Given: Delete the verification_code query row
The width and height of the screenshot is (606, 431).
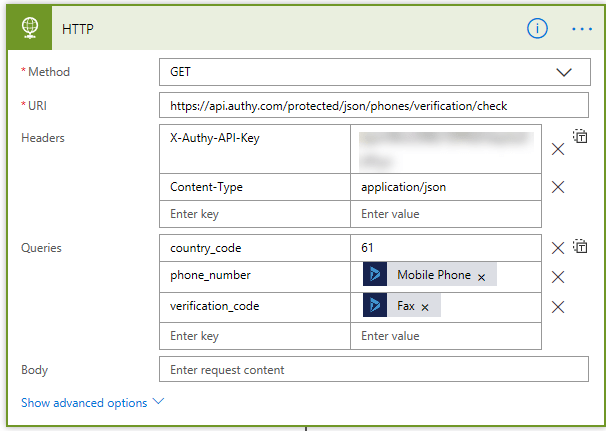Looking at the screenshot, I should pyautogui.click(x=558, y=307).
